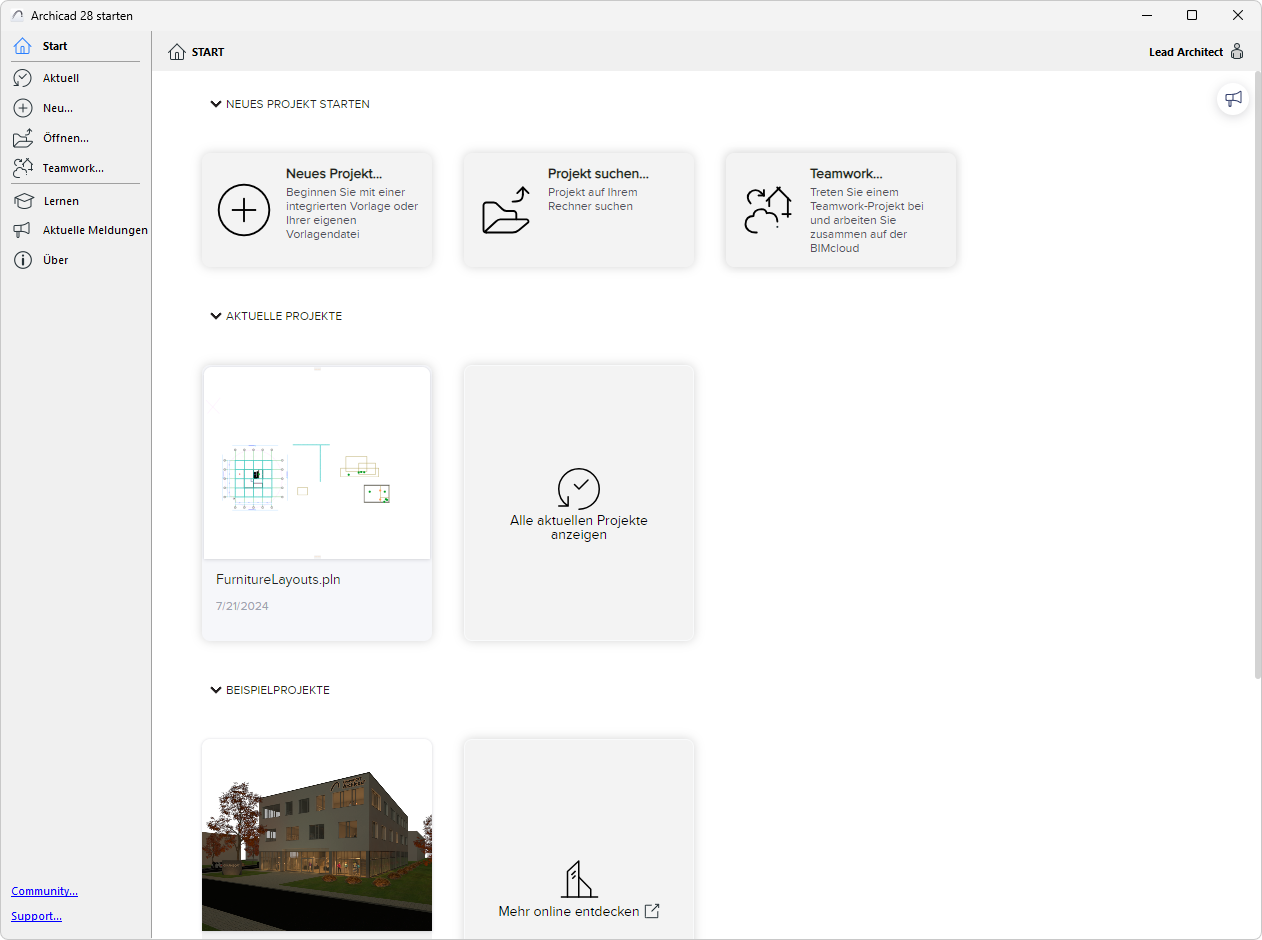Screen dimensions: 1262x940
Task: Open the Community... link
Action: click(44, 891)
